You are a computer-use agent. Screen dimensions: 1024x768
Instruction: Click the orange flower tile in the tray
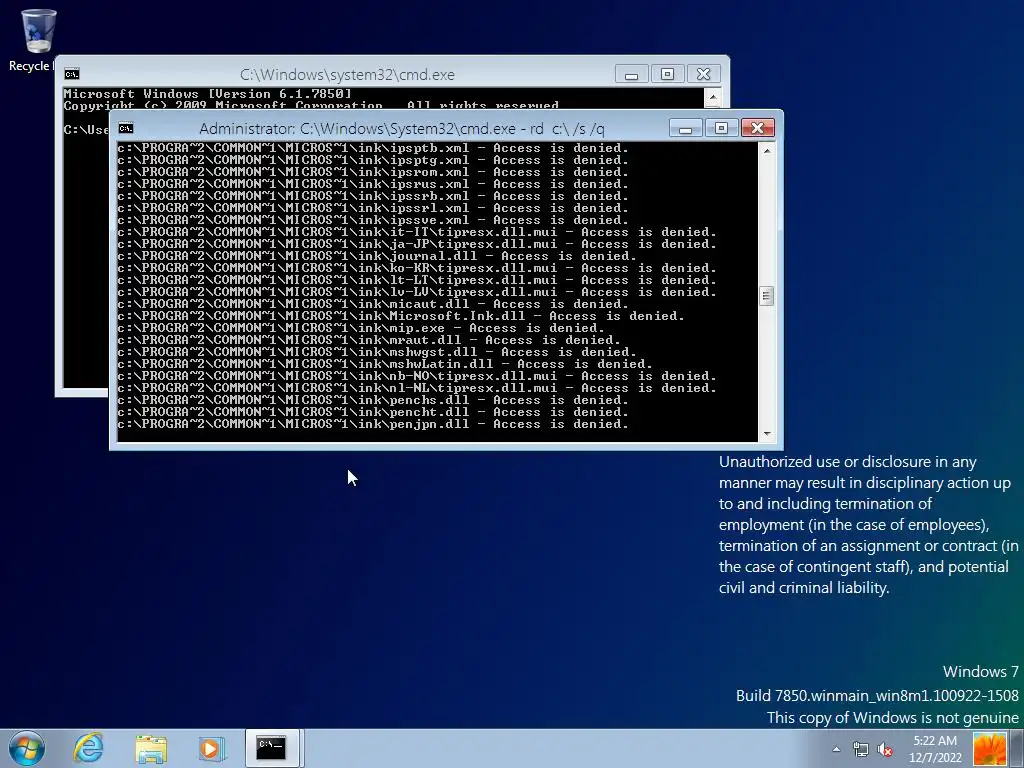[990, 749]
